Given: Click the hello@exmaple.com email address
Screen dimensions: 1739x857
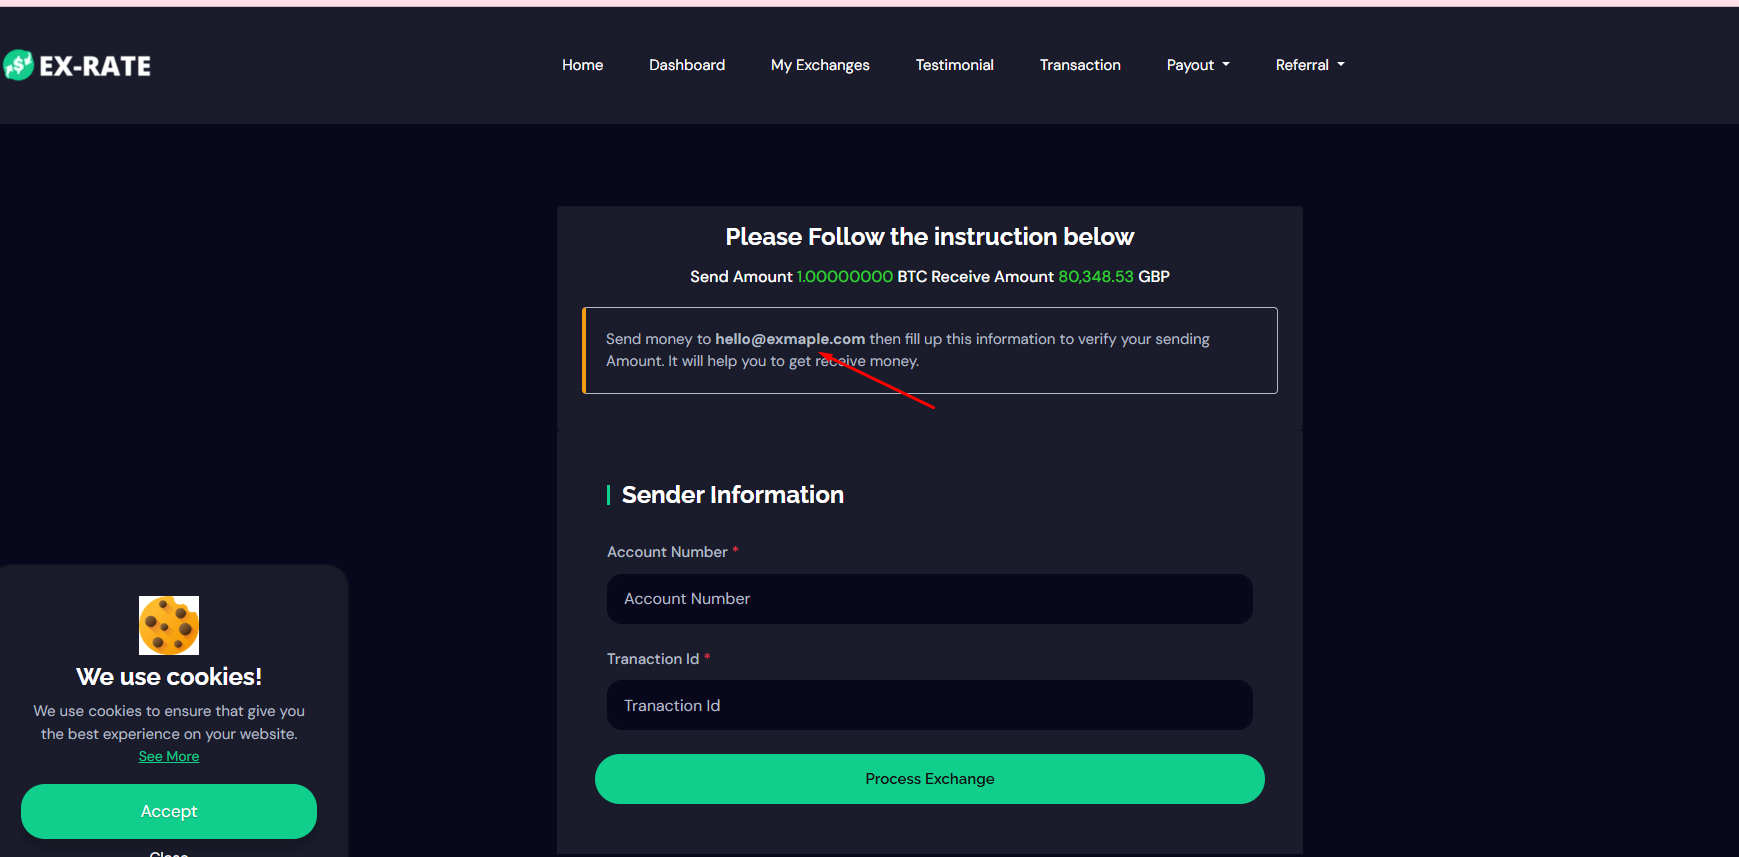Looking at the screenshot, I should [790, 339].
